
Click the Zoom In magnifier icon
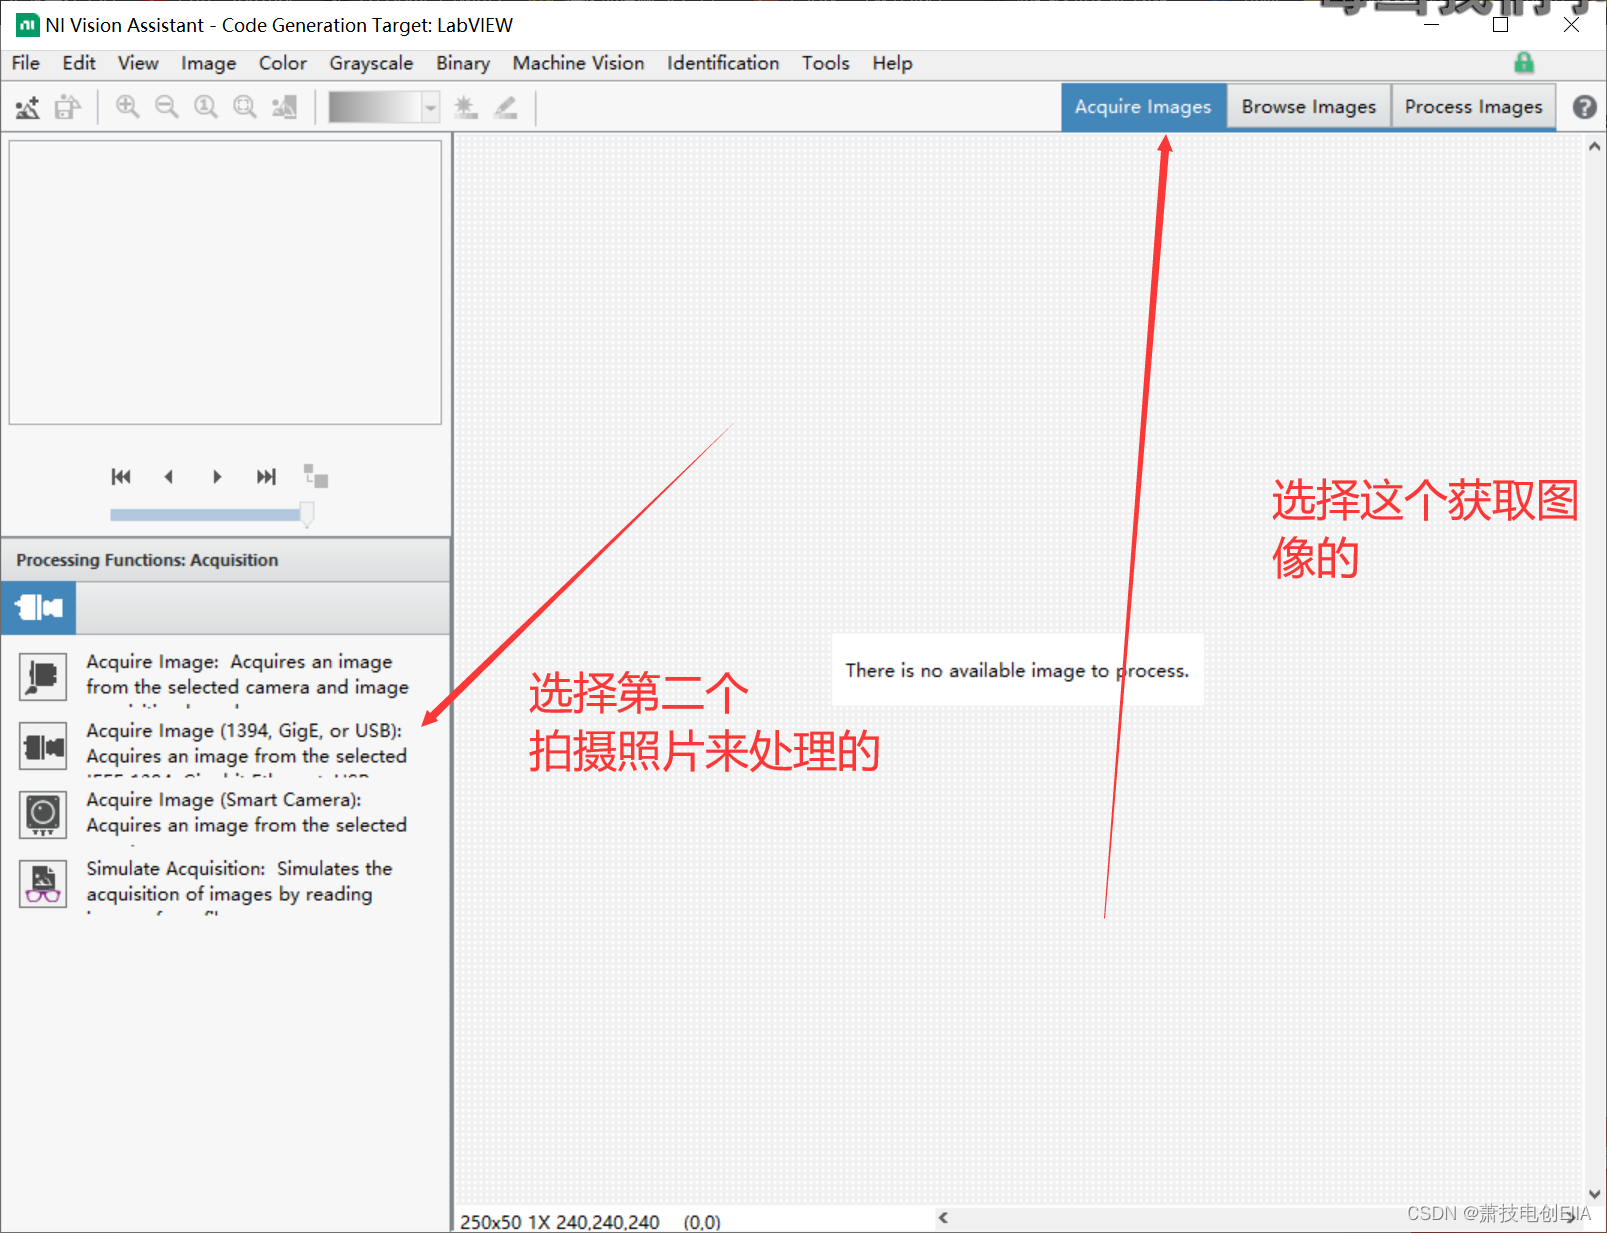(127, 107)
